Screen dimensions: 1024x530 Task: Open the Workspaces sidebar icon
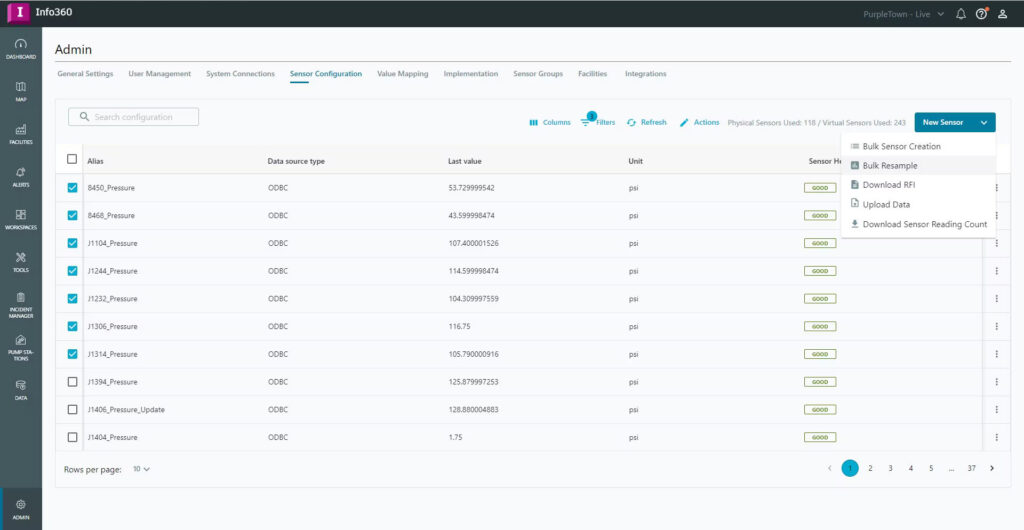click(20, 215)
